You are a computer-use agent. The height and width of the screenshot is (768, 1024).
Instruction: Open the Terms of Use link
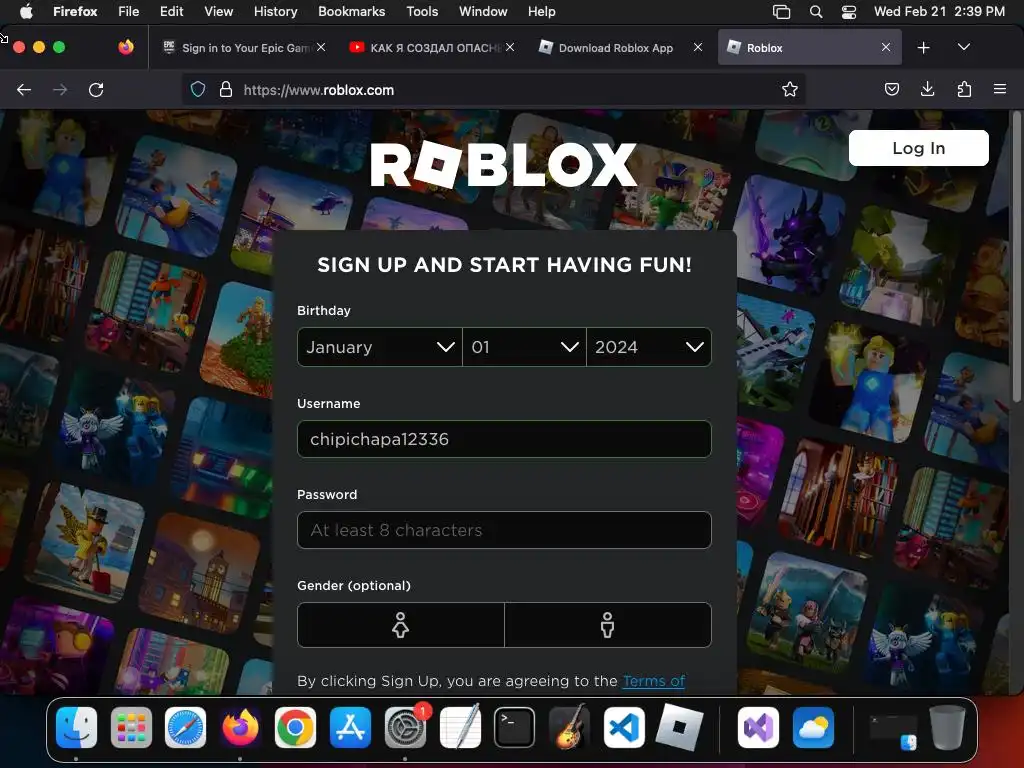tap(654, 681)
